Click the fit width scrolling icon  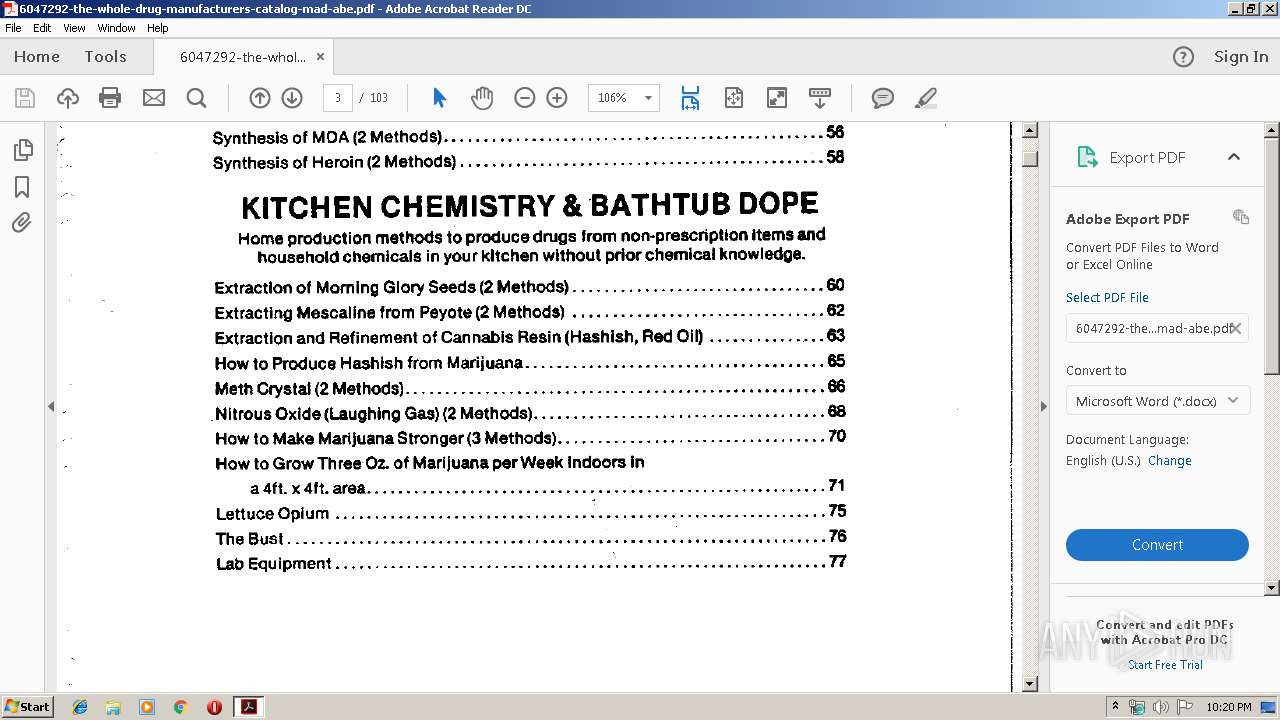tap(690, 98)
